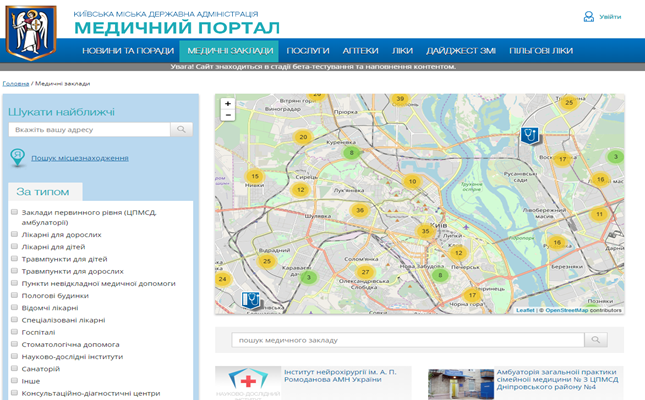The width and height of the screenshot is (645, 400).
Task: Open map cluster 24 at left edge
Action: click(223, 279)
